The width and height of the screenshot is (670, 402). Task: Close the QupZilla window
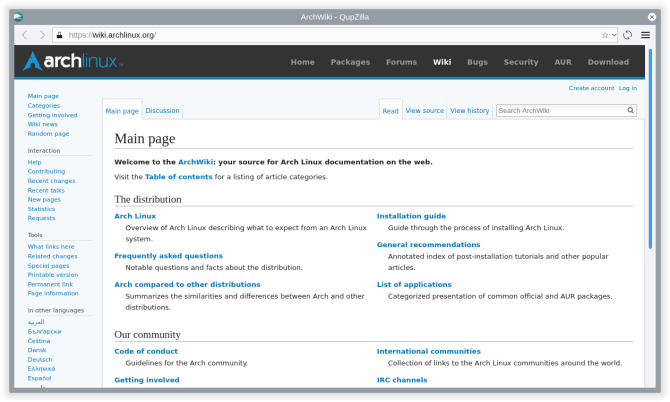(652, 17)
